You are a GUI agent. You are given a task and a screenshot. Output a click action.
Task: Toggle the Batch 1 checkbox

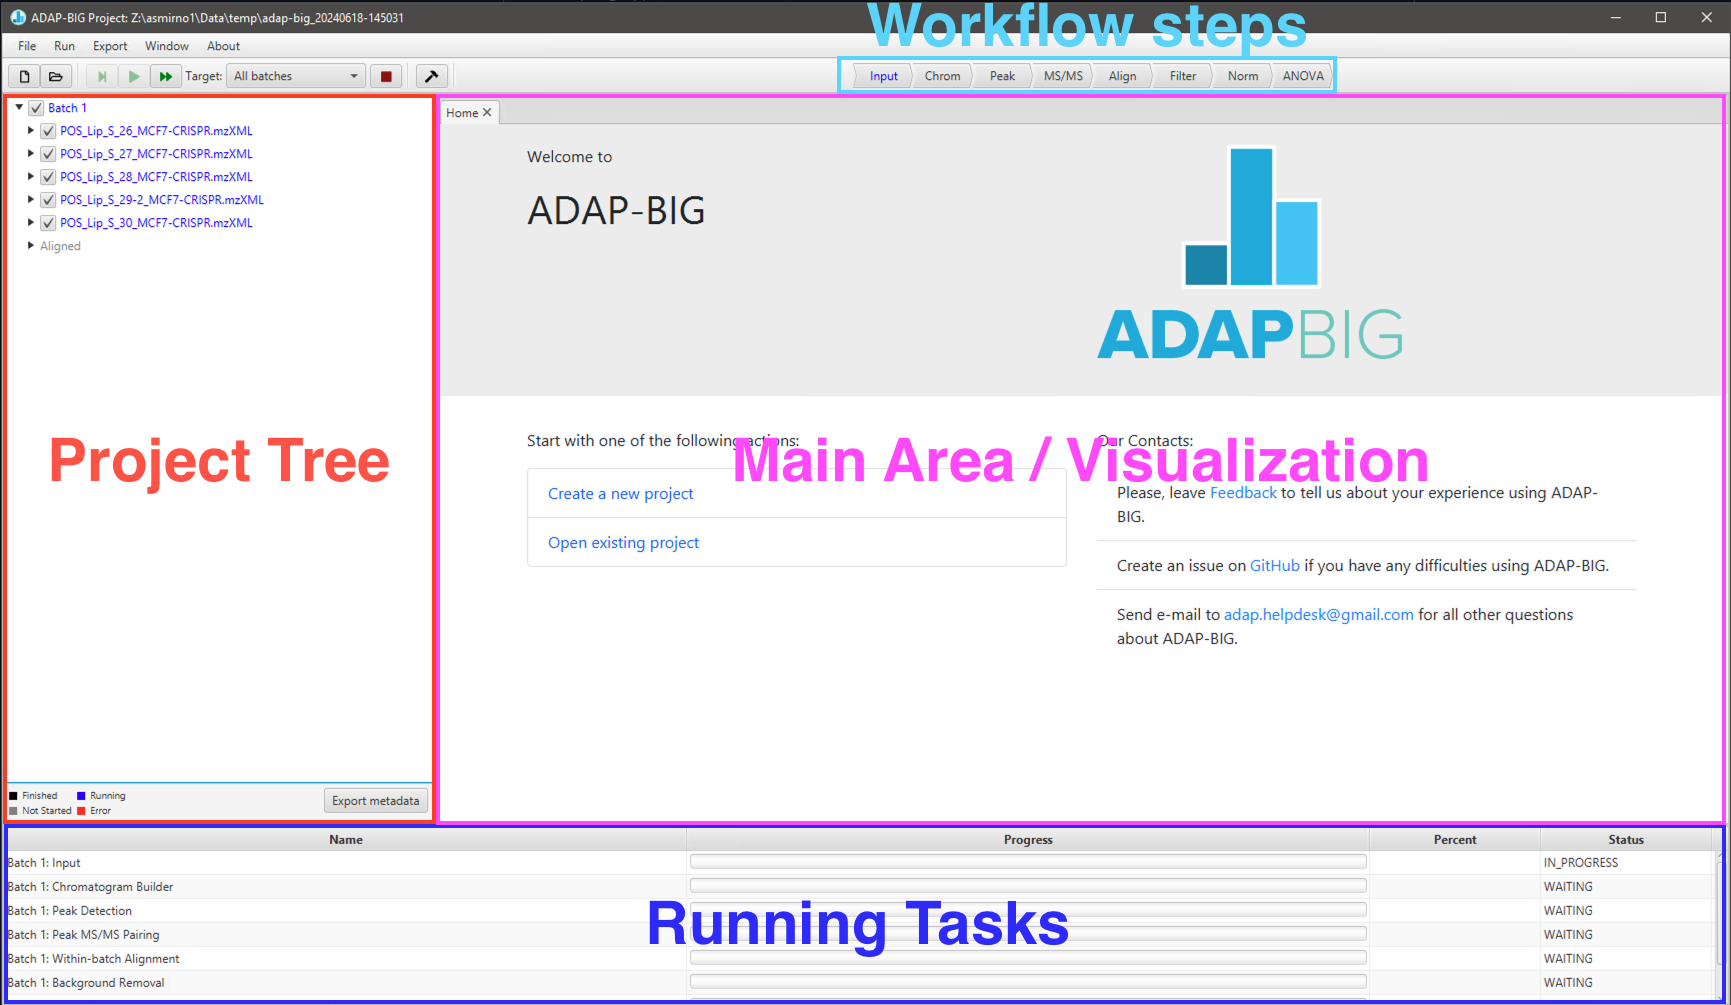[x=36, y=108]
